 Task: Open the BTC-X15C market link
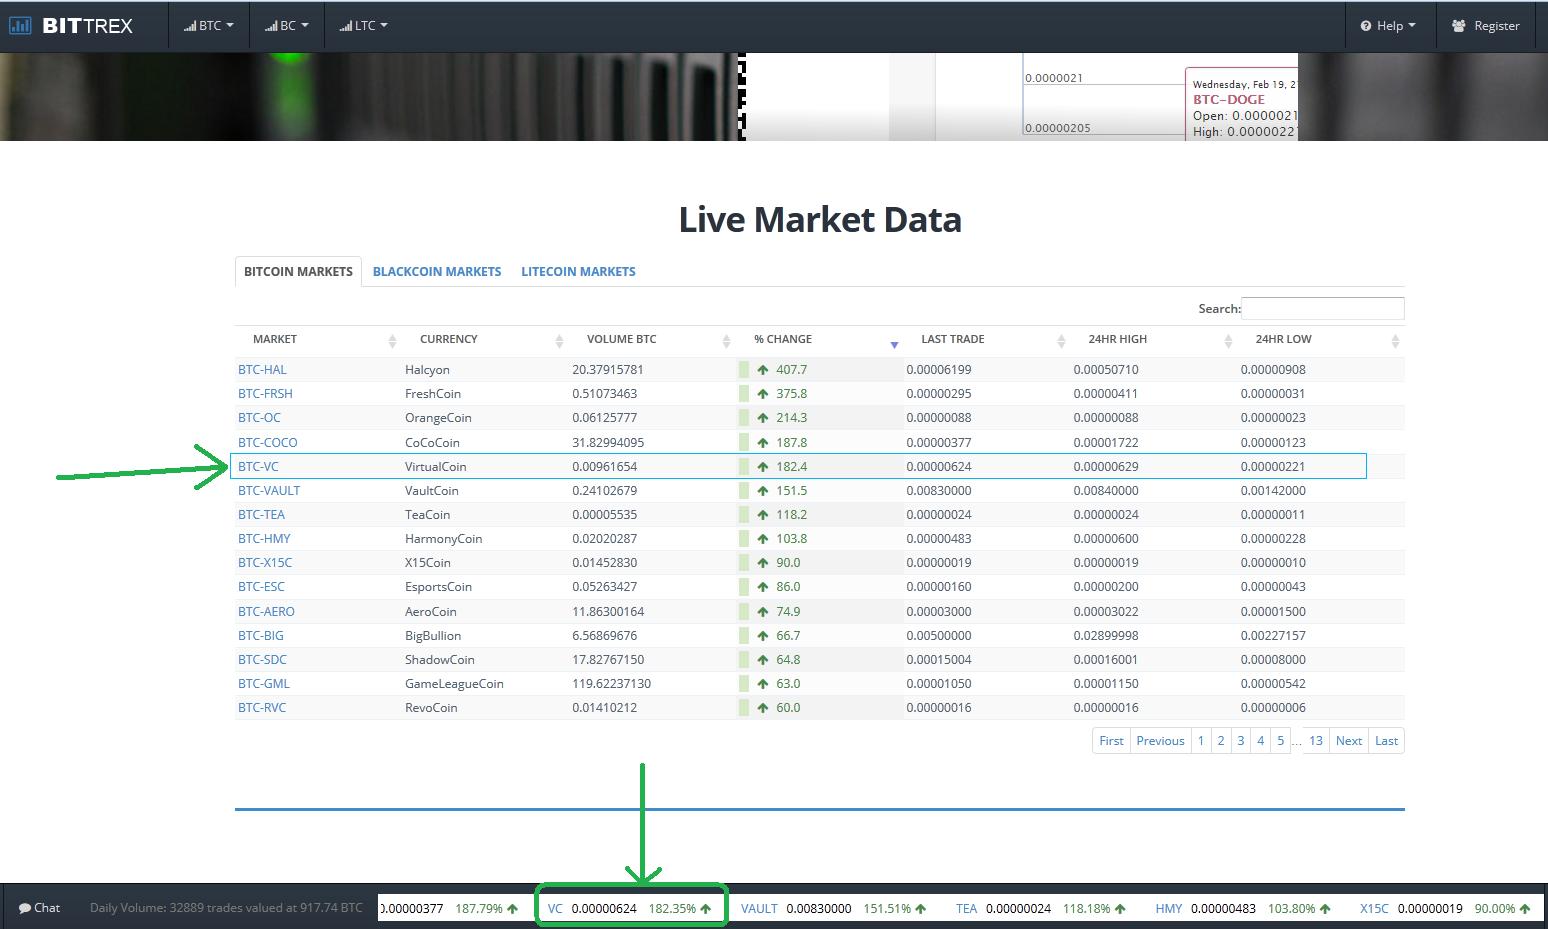pyautogui.click(x=265, y=562)
